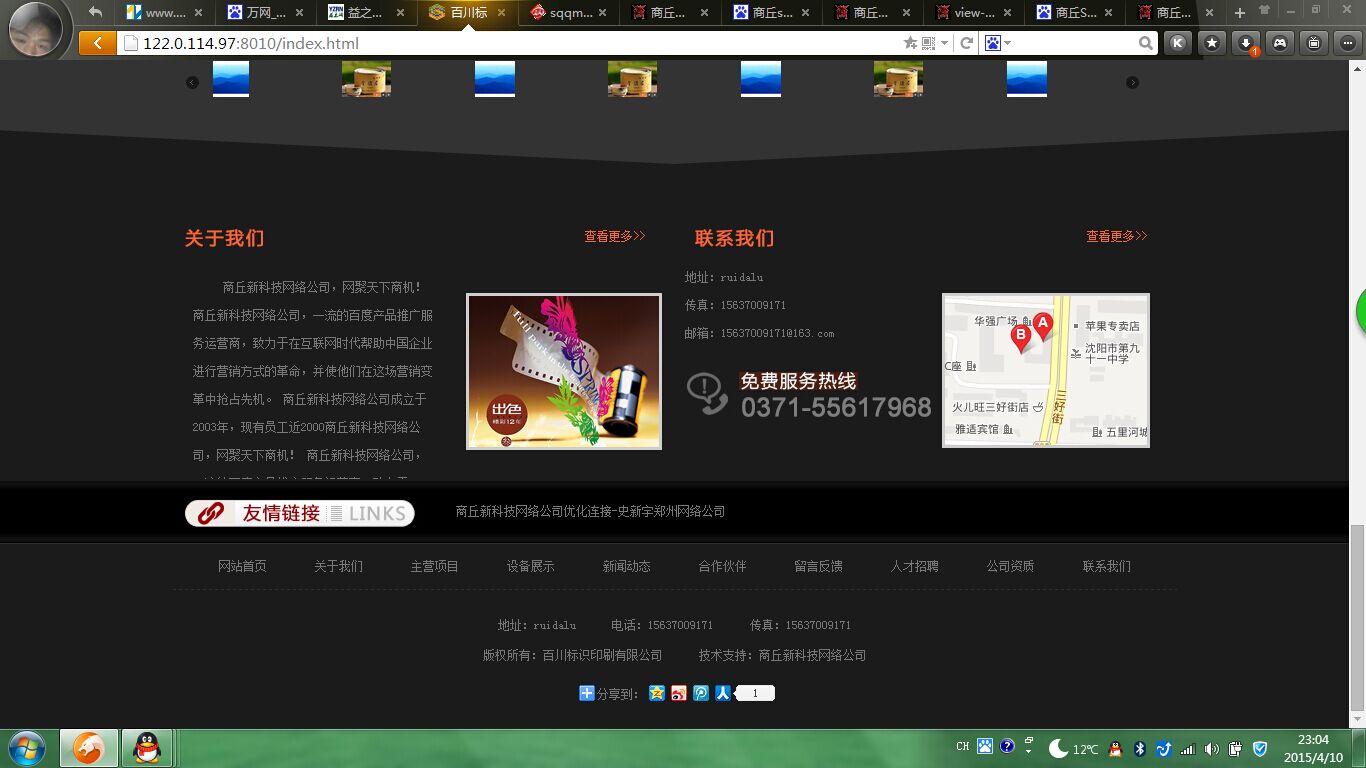Share via the blue plus share icon
Screen dimensions: 1366x768
tap(587, 693)
